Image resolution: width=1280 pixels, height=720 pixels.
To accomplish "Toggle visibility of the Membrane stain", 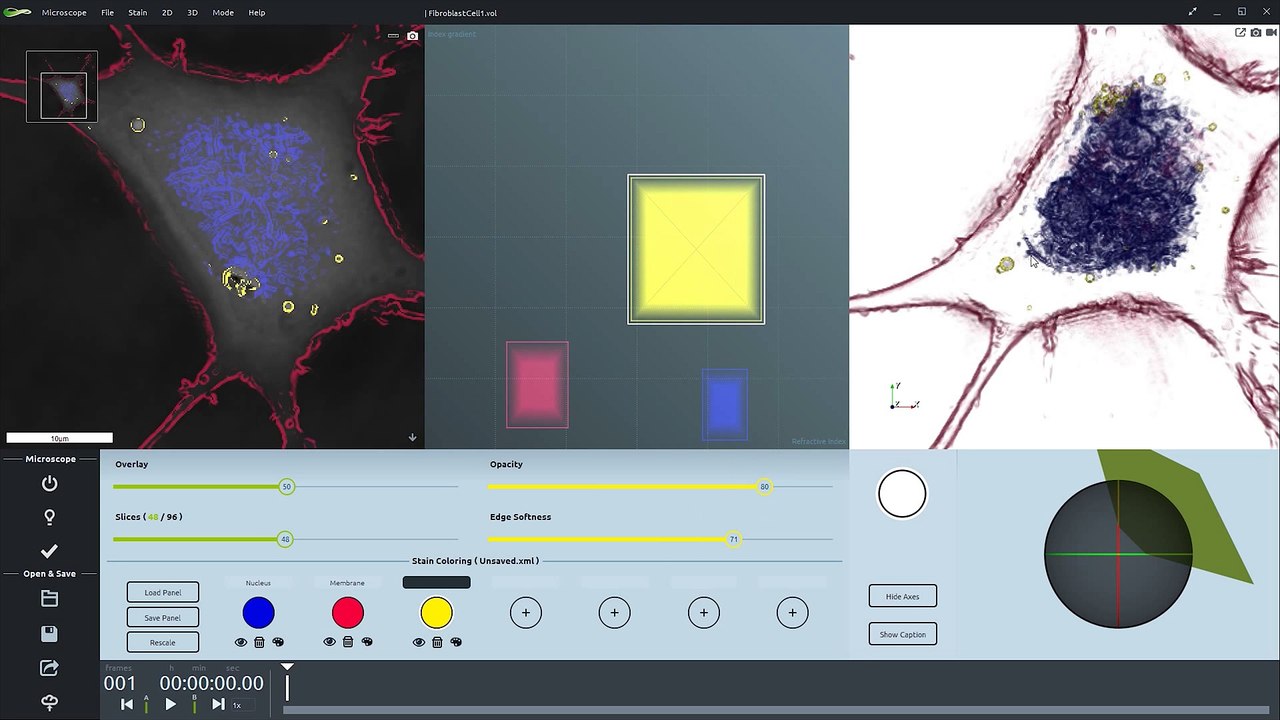I will (329, 642).
